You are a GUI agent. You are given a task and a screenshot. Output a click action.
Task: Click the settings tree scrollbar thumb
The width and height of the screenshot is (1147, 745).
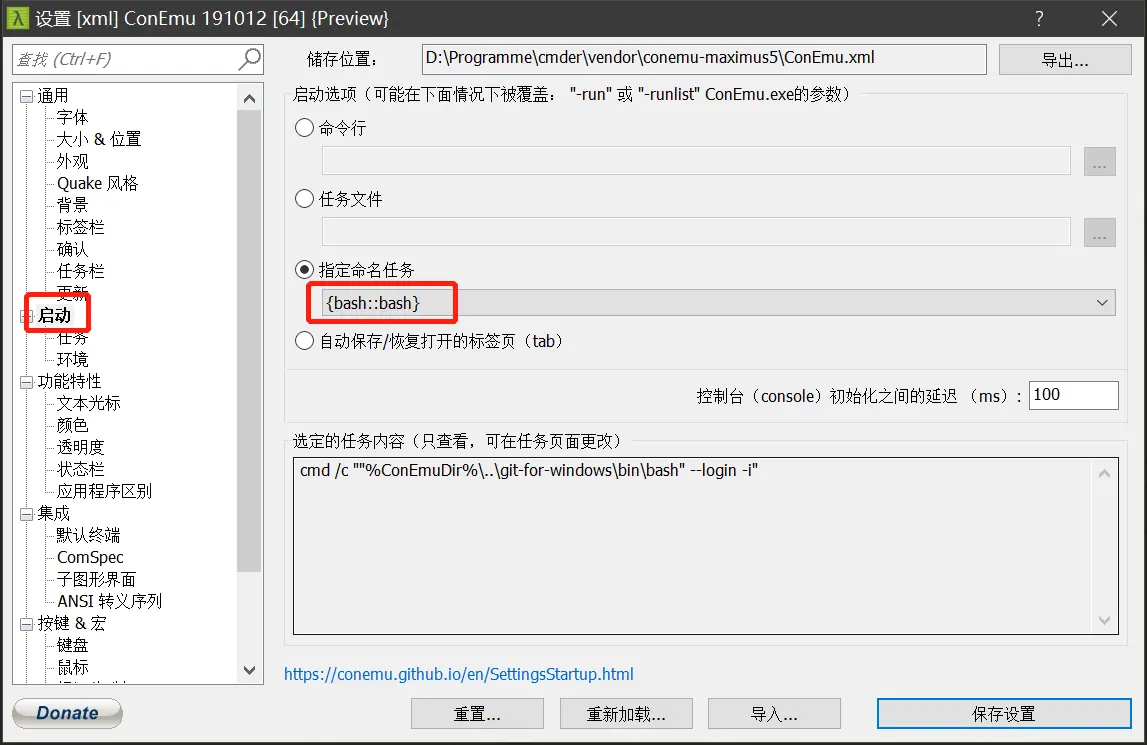(249, 341)
